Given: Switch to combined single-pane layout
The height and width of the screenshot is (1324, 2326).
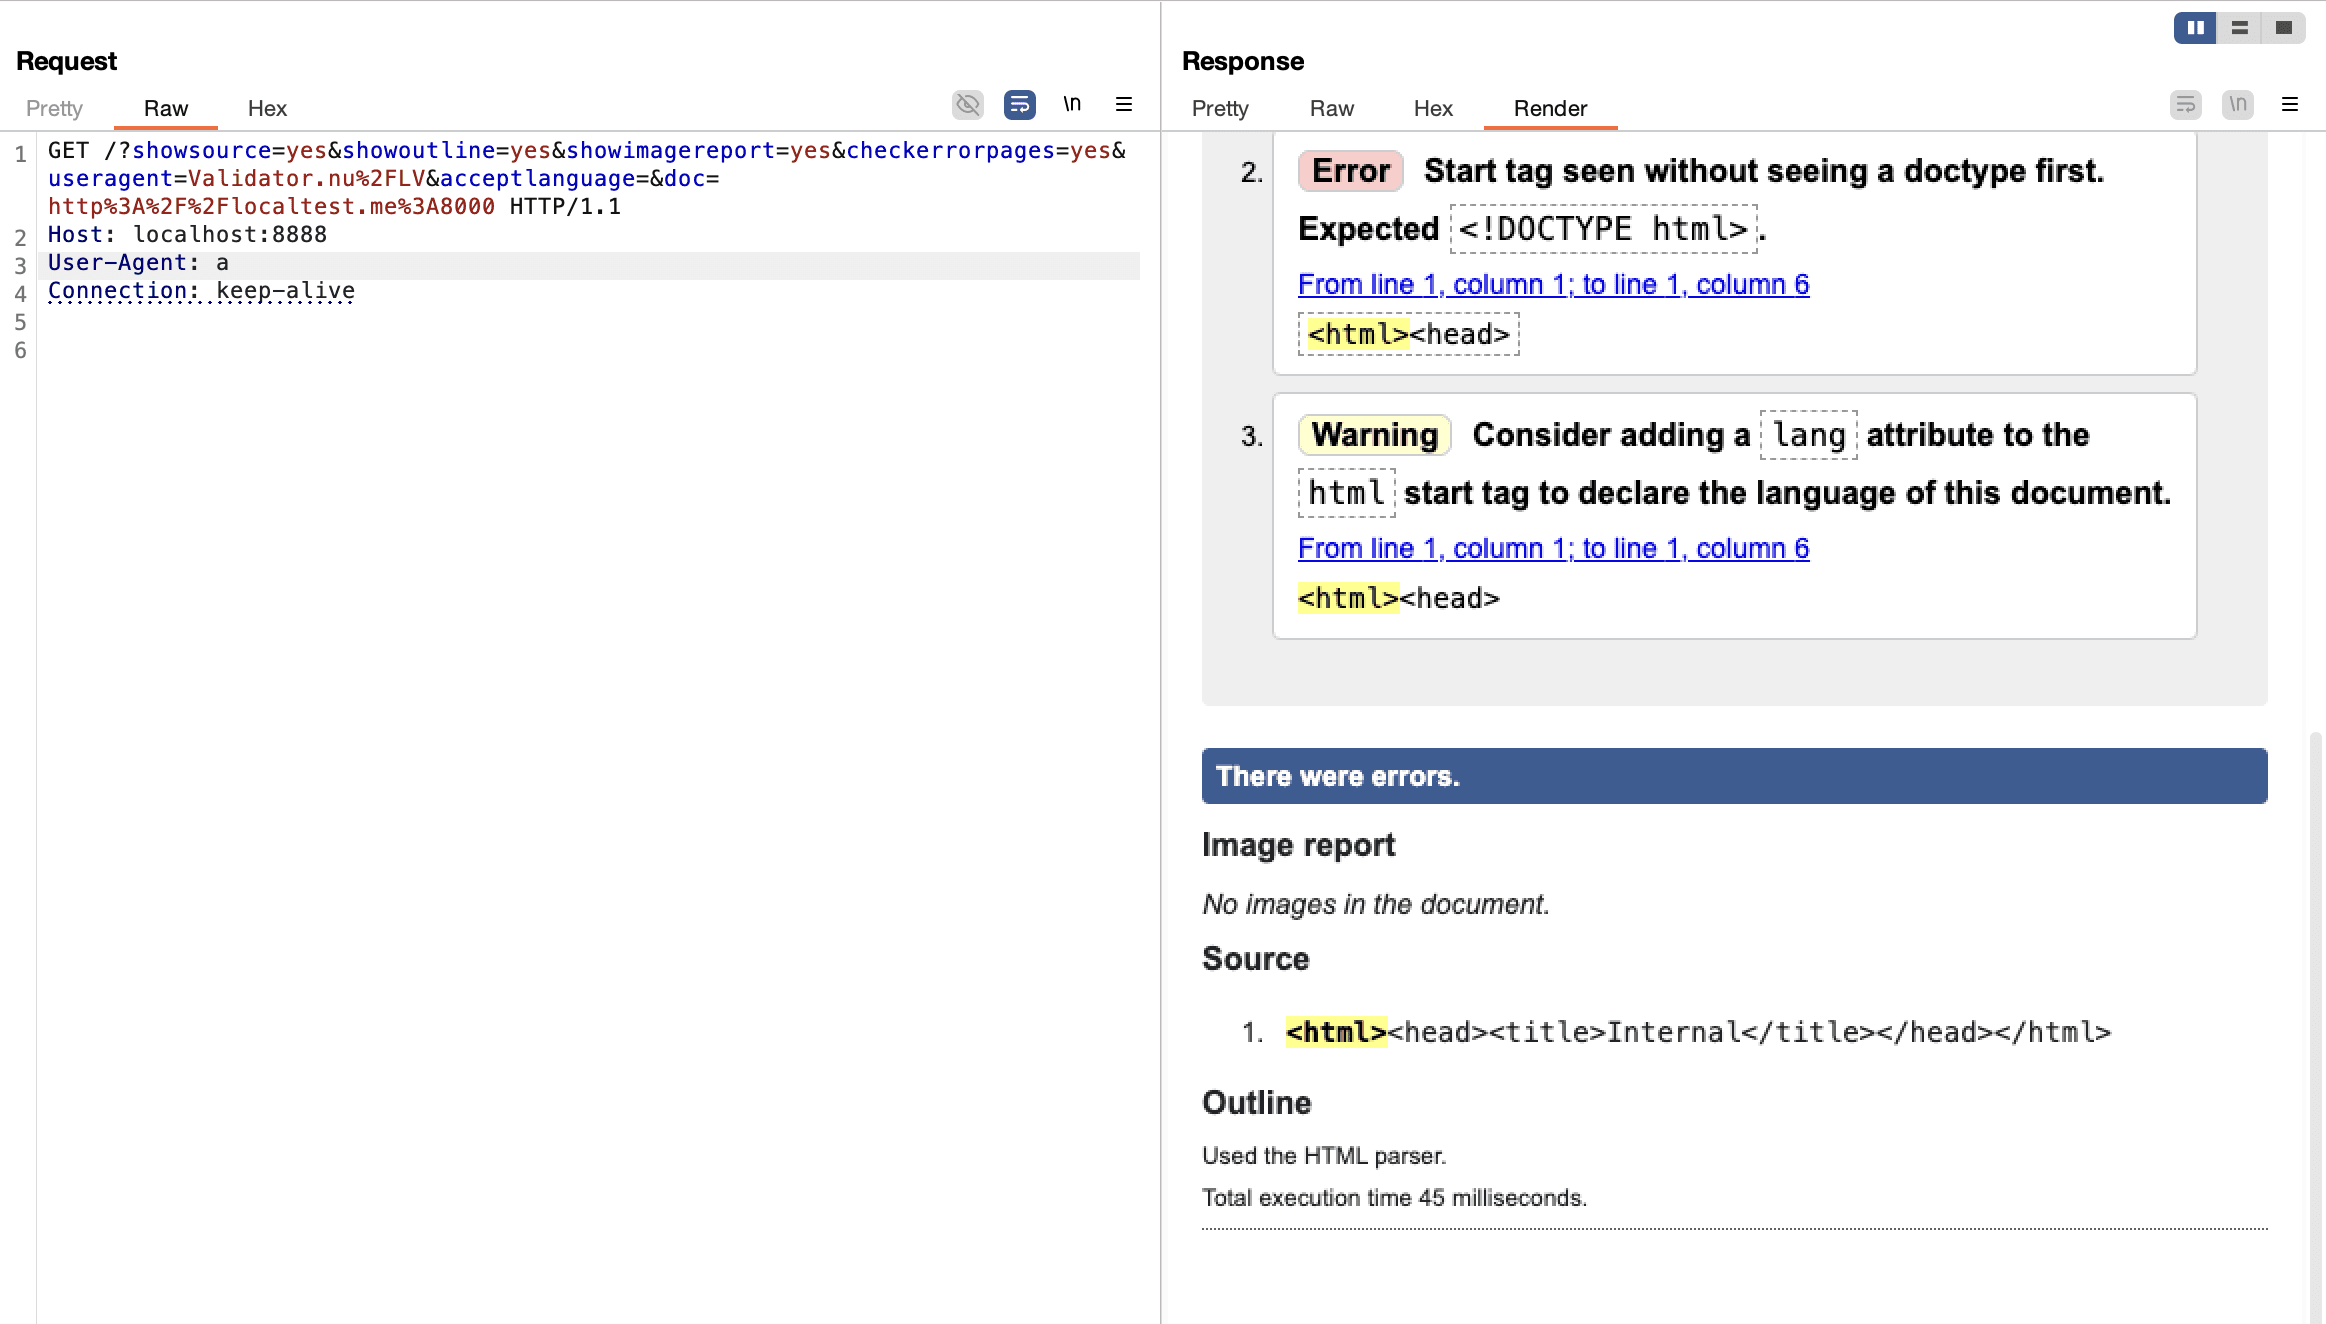Looking at the screenshot, I should 2284,28.
